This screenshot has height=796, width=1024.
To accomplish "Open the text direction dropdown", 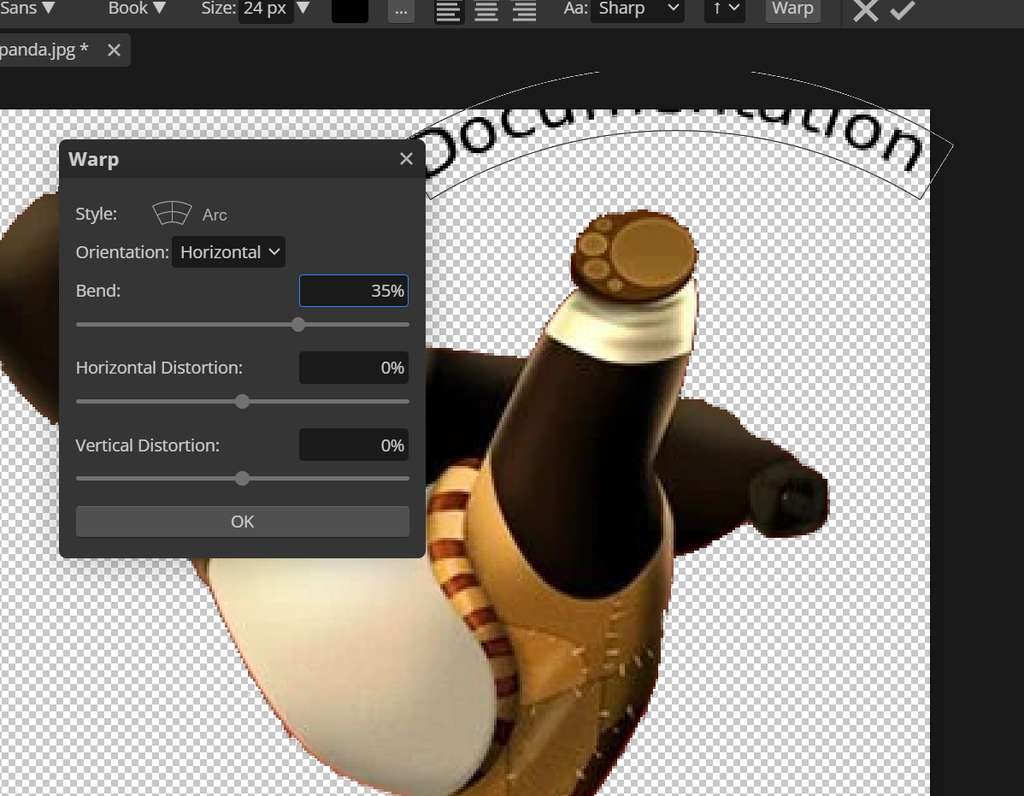I will (x=725, y=9).
